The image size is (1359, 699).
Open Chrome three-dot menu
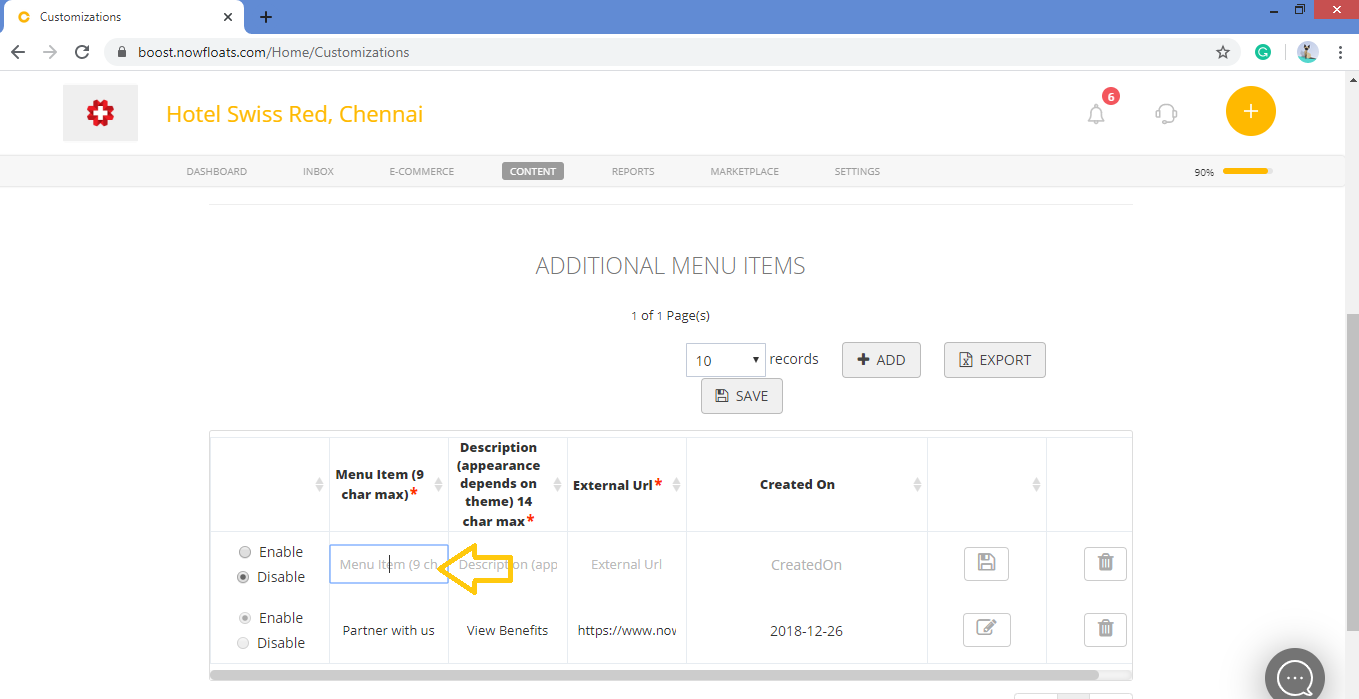click(x=1340, y=52)
